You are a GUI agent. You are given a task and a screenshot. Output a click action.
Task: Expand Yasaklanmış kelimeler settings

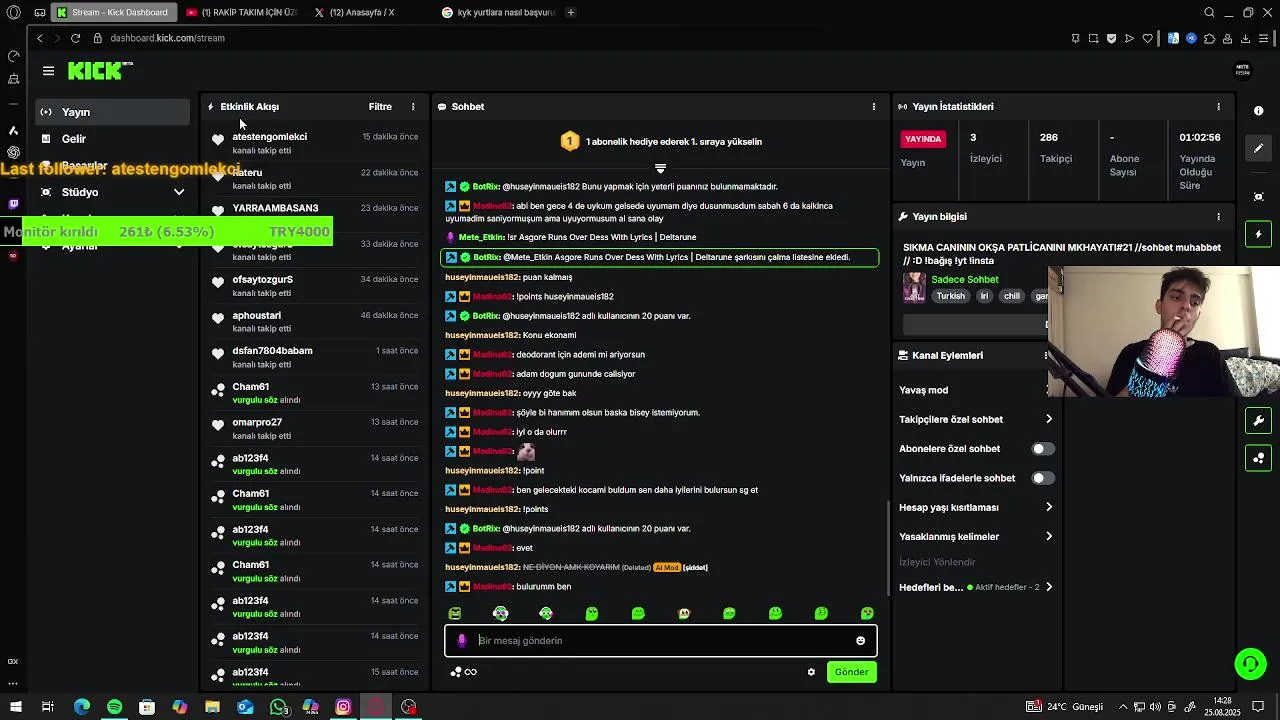pyautogui.click(x=976, y=537)
